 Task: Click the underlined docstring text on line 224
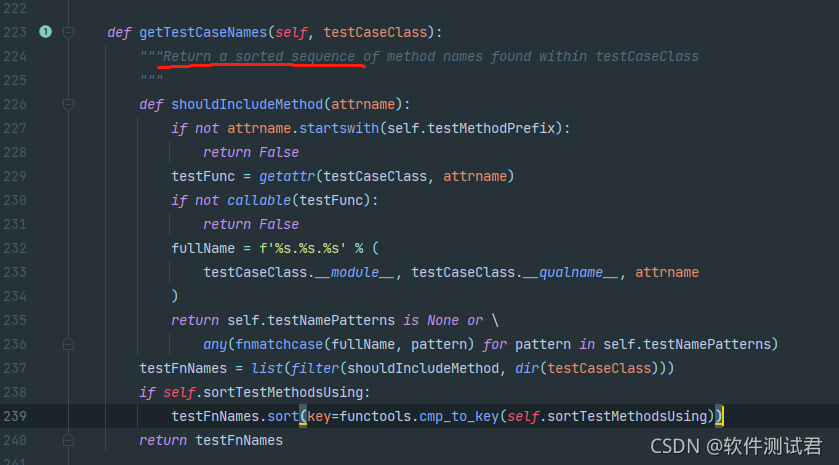click(x=258, y=56)
